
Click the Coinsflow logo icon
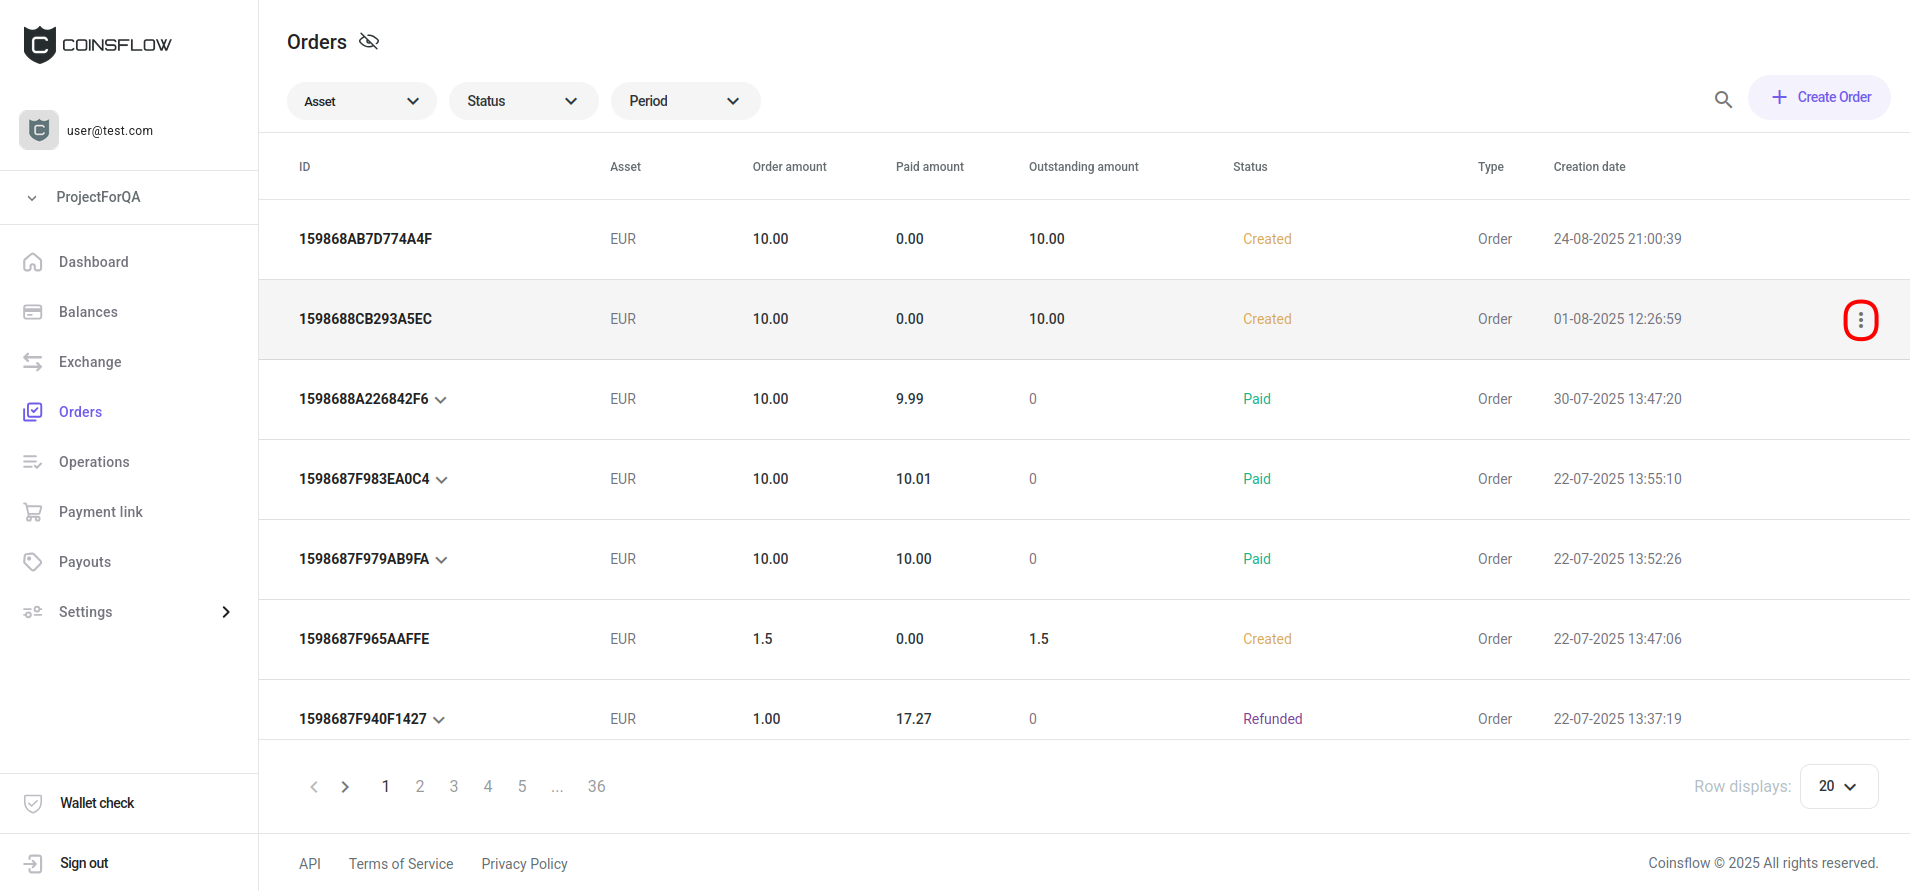[x=39, y=44]
